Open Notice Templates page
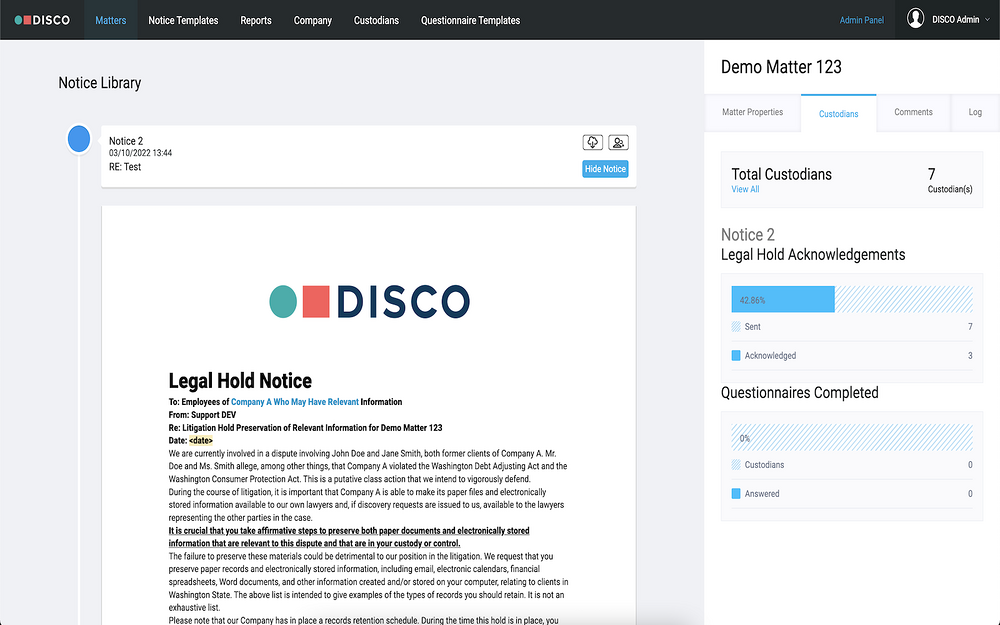 pos(183,20)
